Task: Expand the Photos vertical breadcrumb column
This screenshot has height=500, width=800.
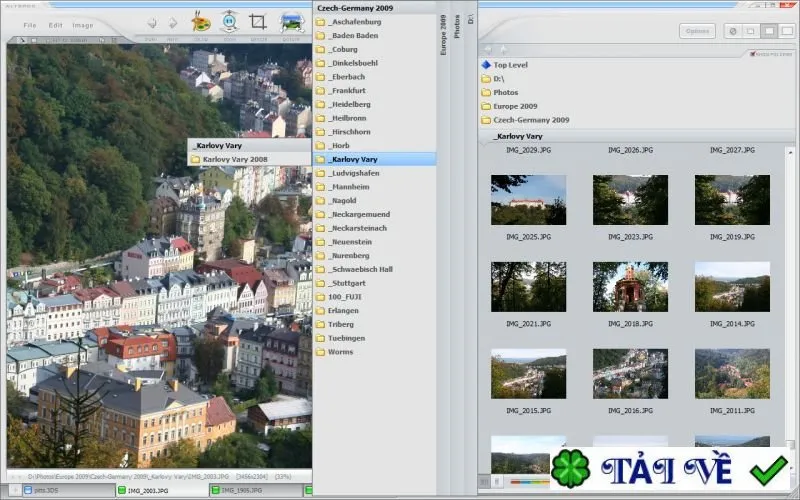Action: pos(457,27)
